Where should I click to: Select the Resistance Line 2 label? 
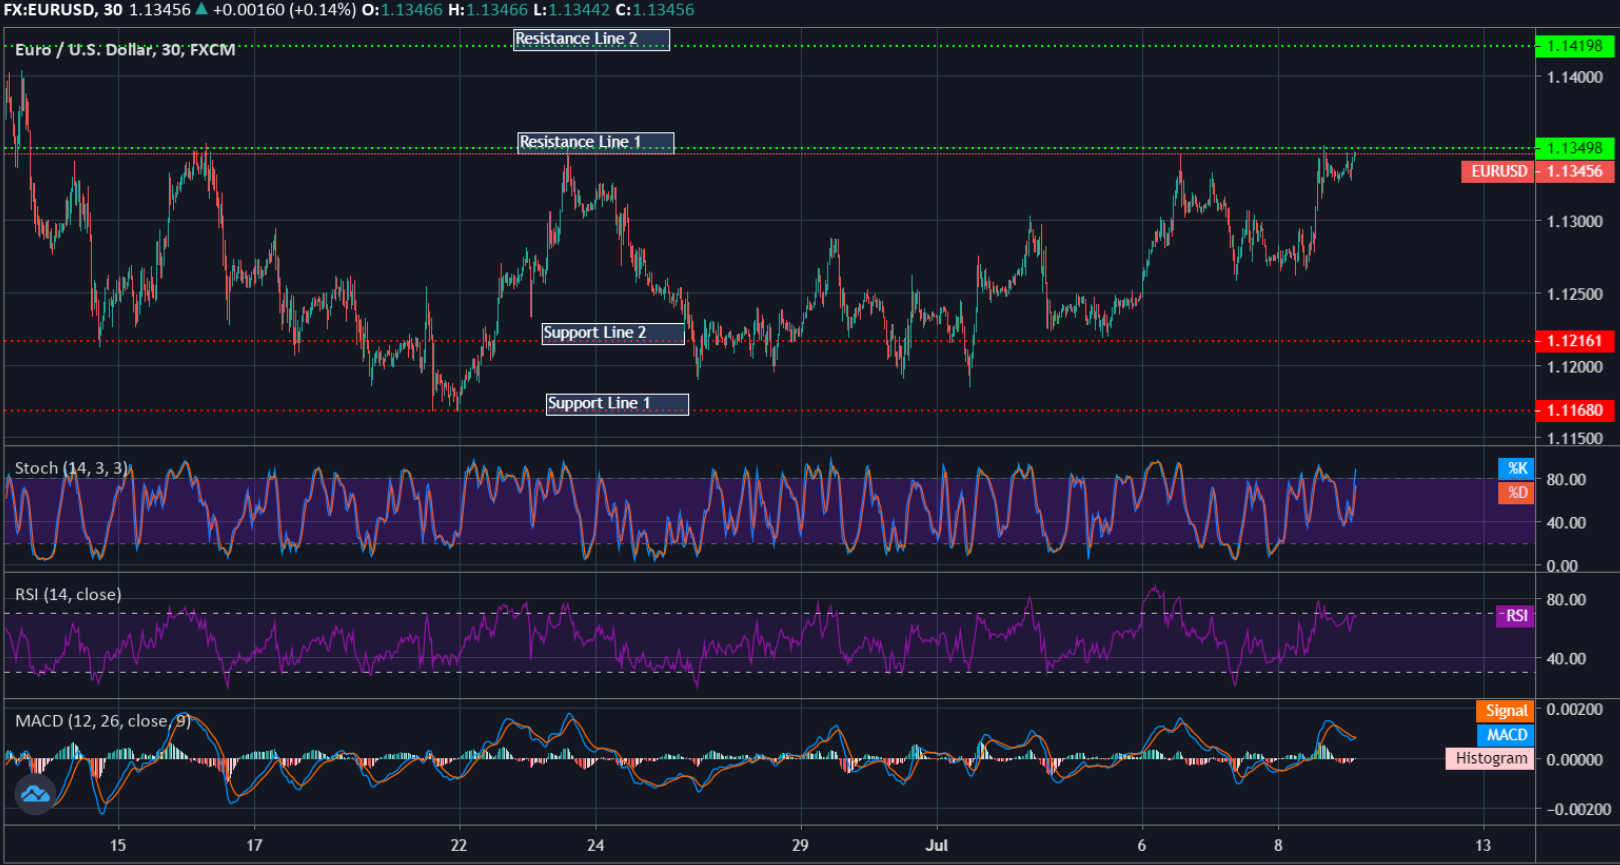click(x=591, y=39)
